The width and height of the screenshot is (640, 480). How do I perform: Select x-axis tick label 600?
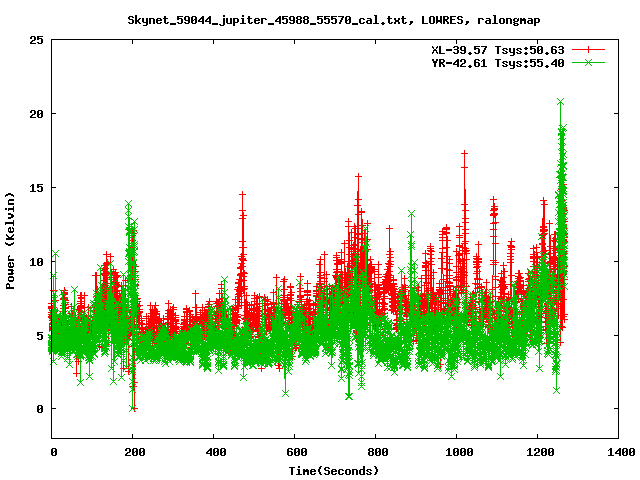pyautogui.click(x=296, y=452)
